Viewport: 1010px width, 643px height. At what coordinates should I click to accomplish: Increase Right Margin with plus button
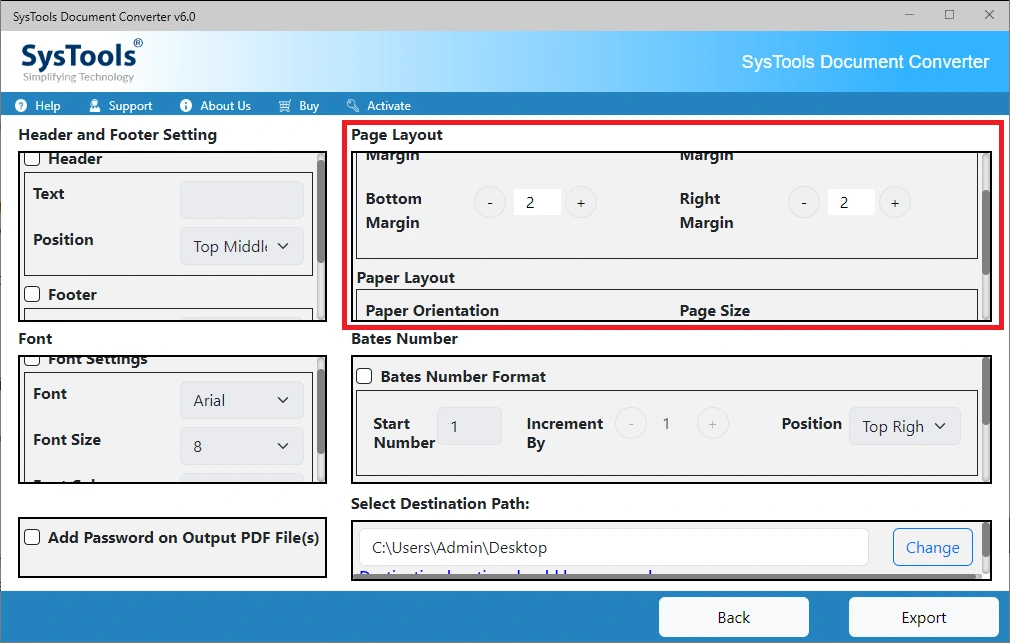pyautogui.click(x=895, y=203)
